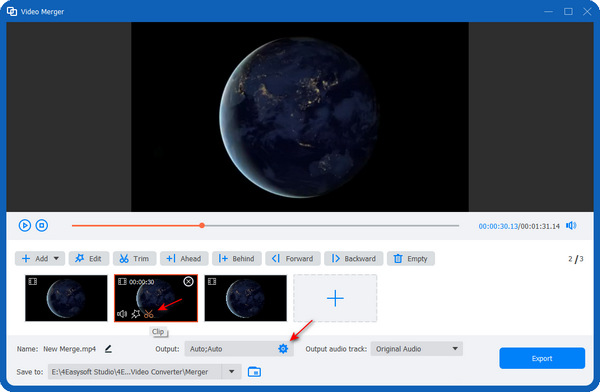This screenshot has height=392, width=600.
Task: Move clip Backward
Action: click(354, 258)
